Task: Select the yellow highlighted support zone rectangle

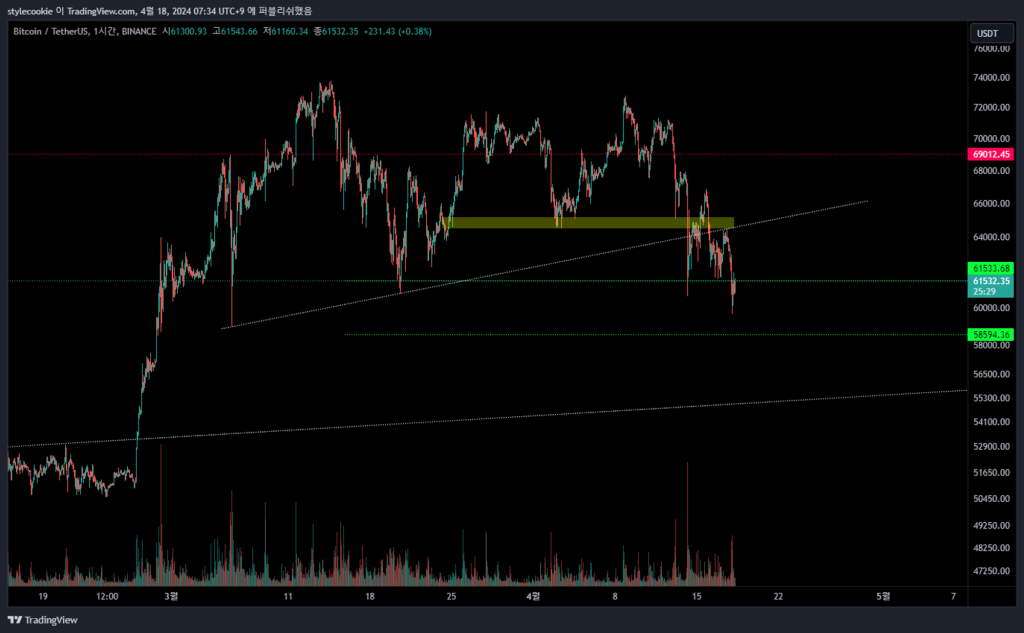Action: pos(590,223)
